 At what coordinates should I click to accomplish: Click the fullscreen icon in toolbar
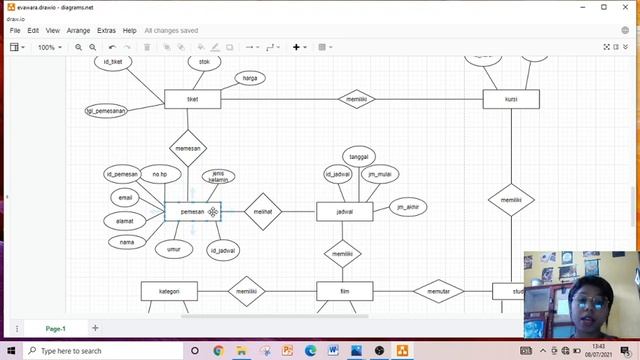[607, 47]
